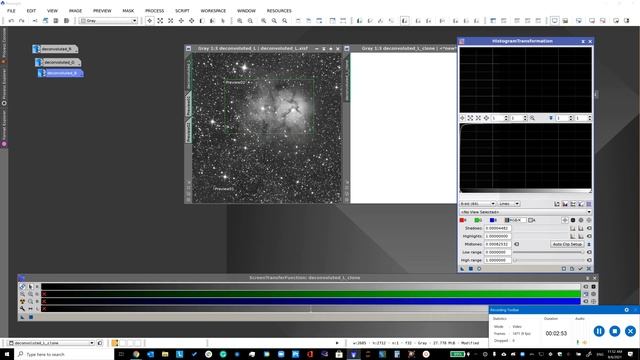Open the SCRIPT menu
Screen dimensions: 640x360
[x=182, y=11]
